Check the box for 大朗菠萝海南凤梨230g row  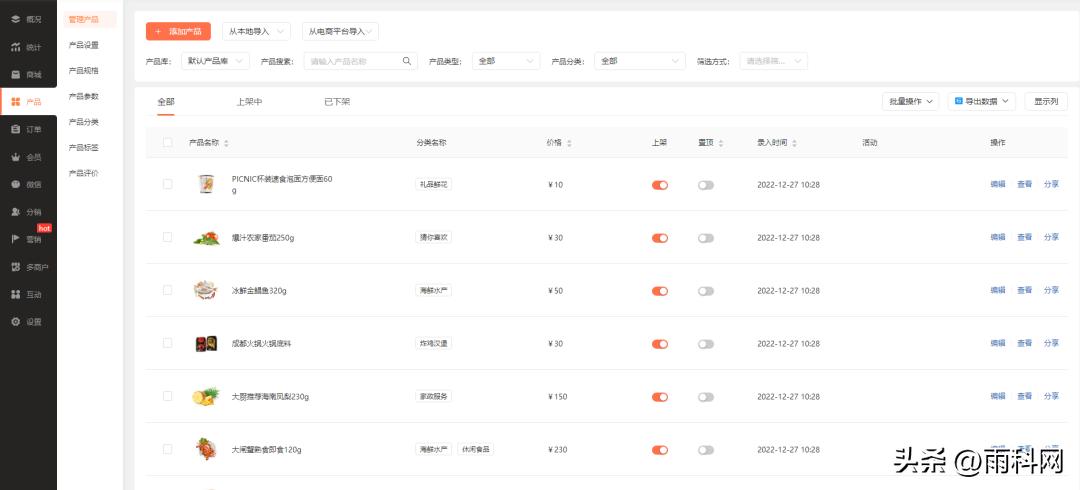point(167,396)
